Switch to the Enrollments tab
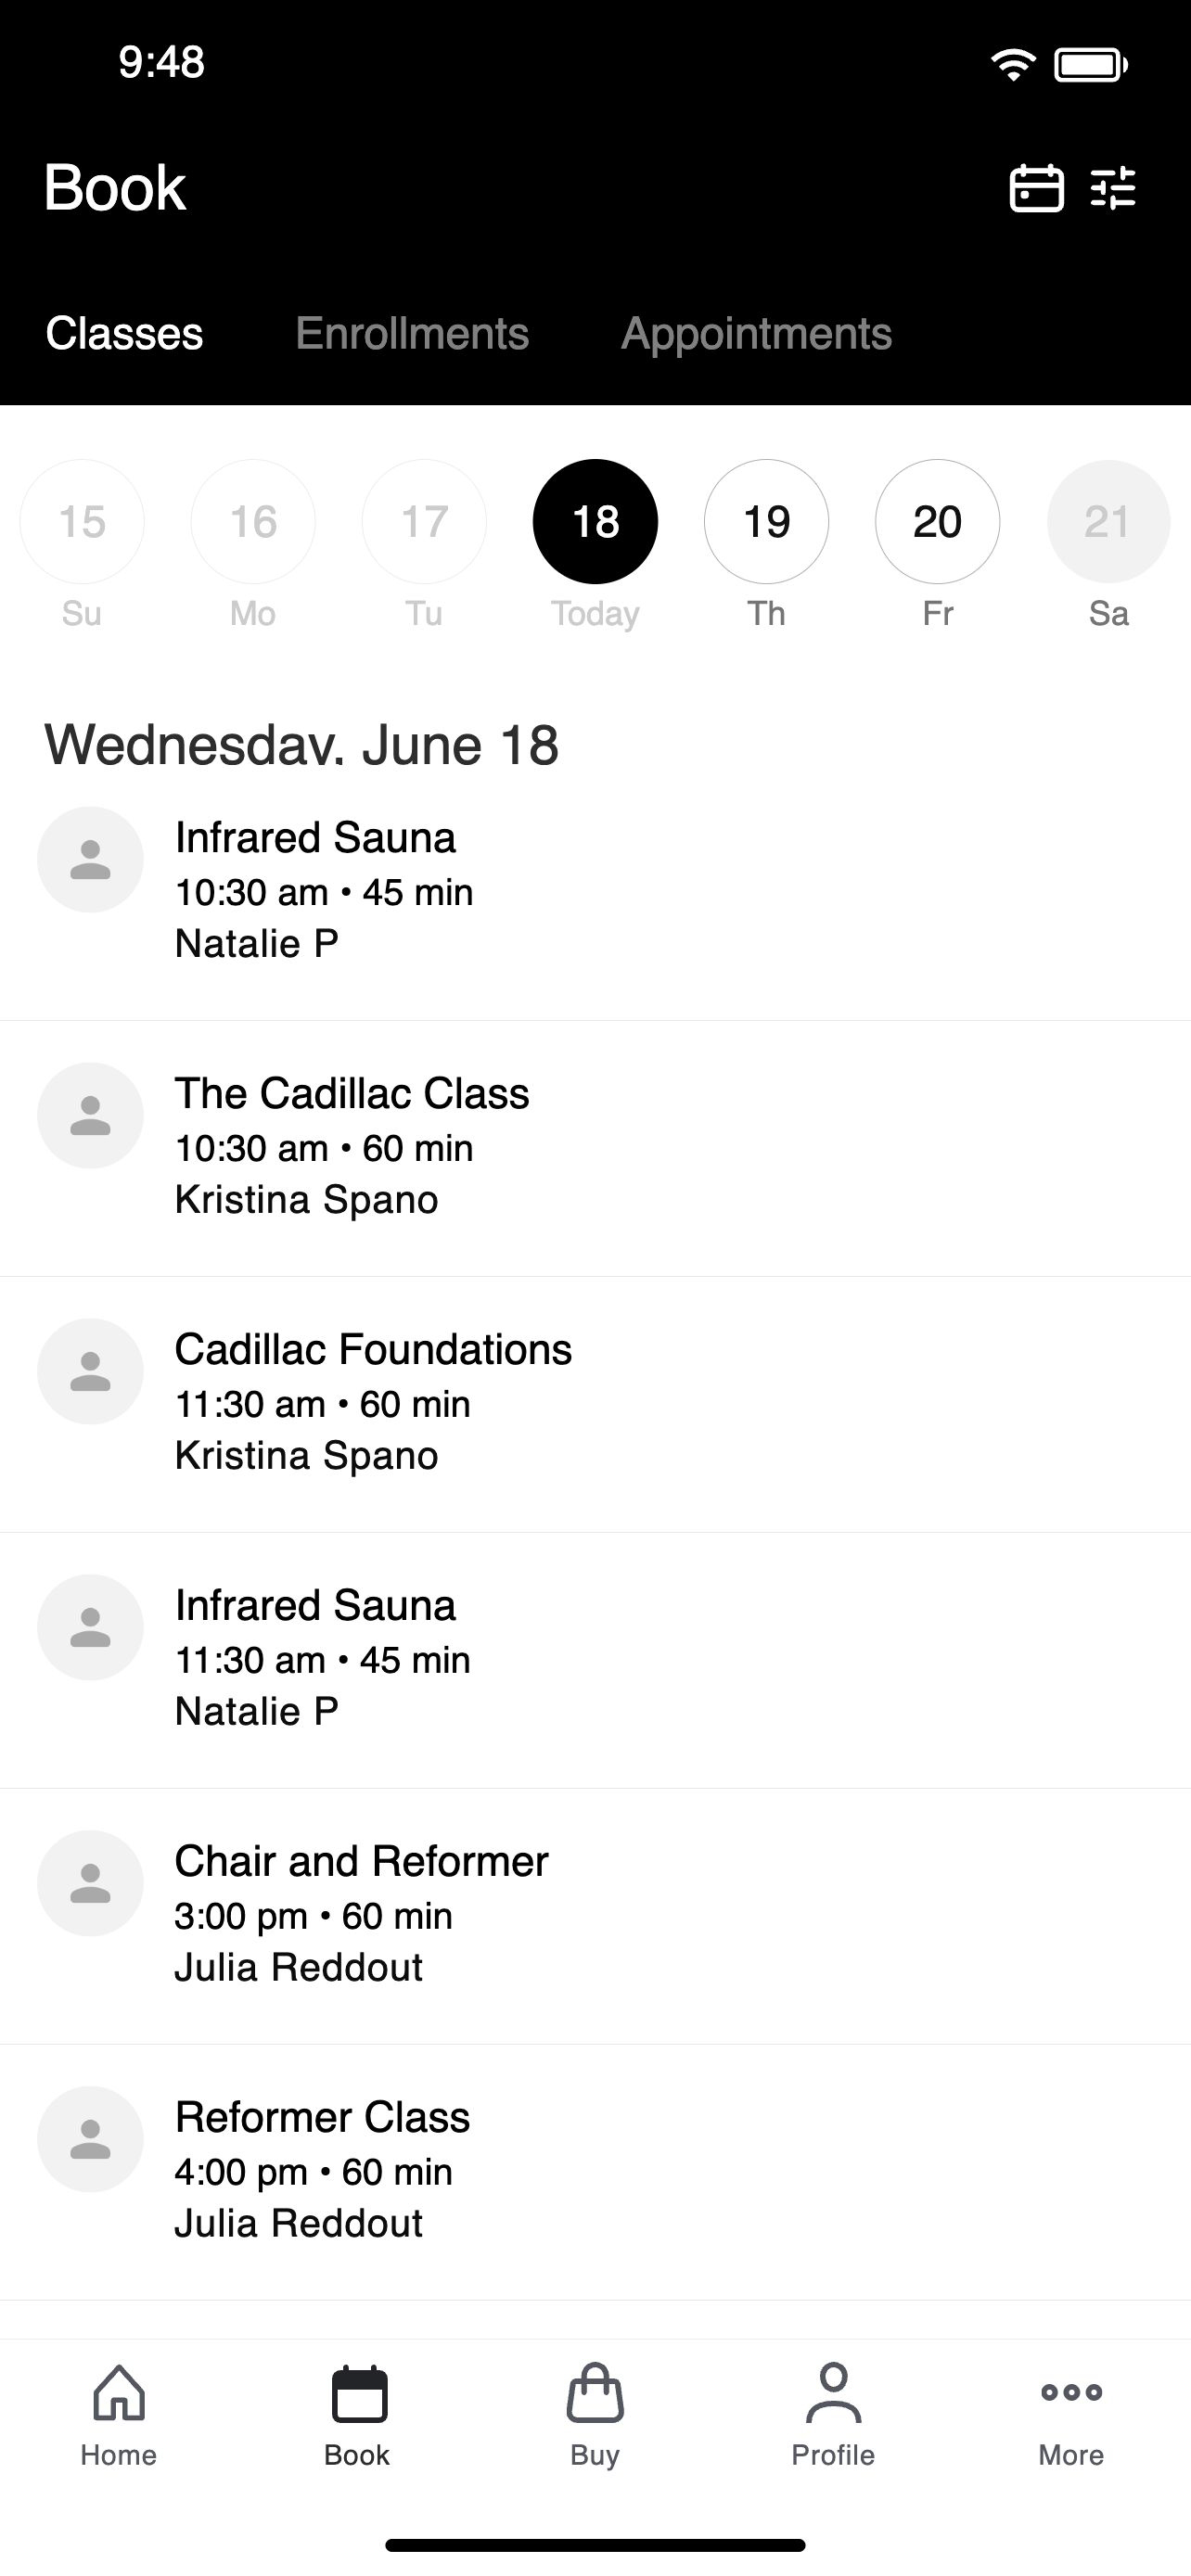This screenshot has width=1191, height=2576. click(x=412, y=333)
